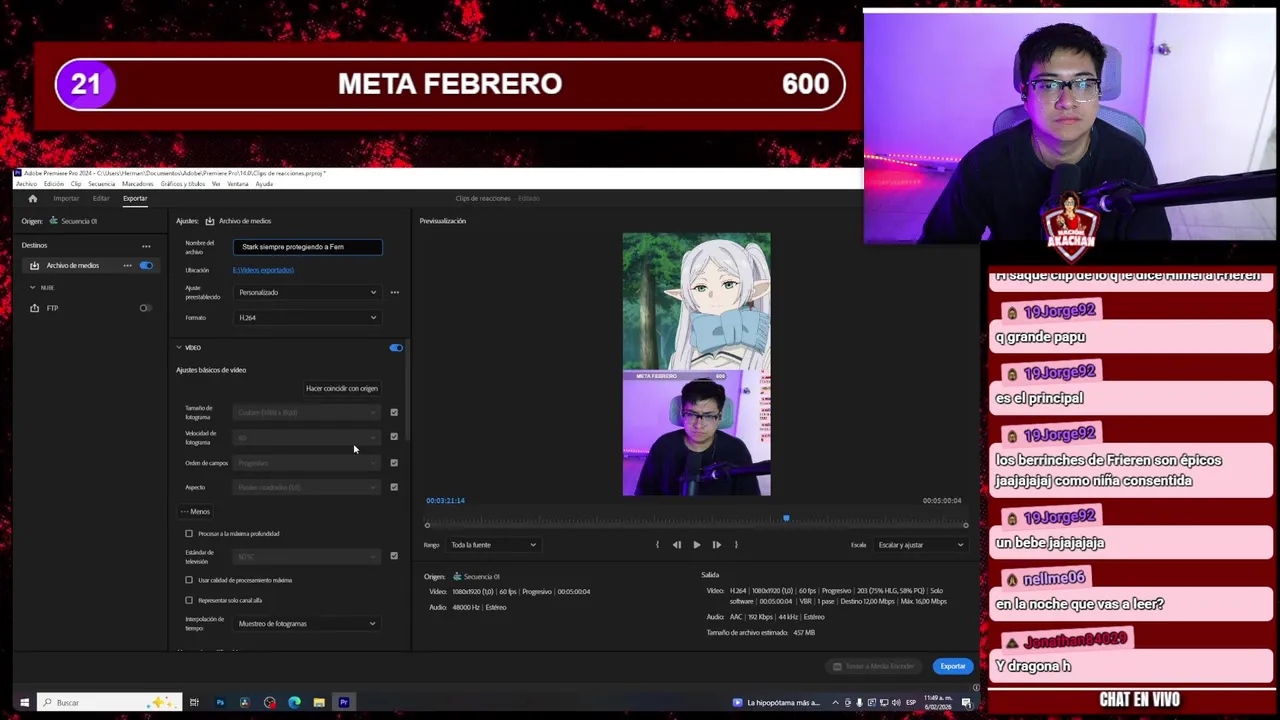Open Secuencia menu
1280x720 pixels.
[x=101, y=184]
